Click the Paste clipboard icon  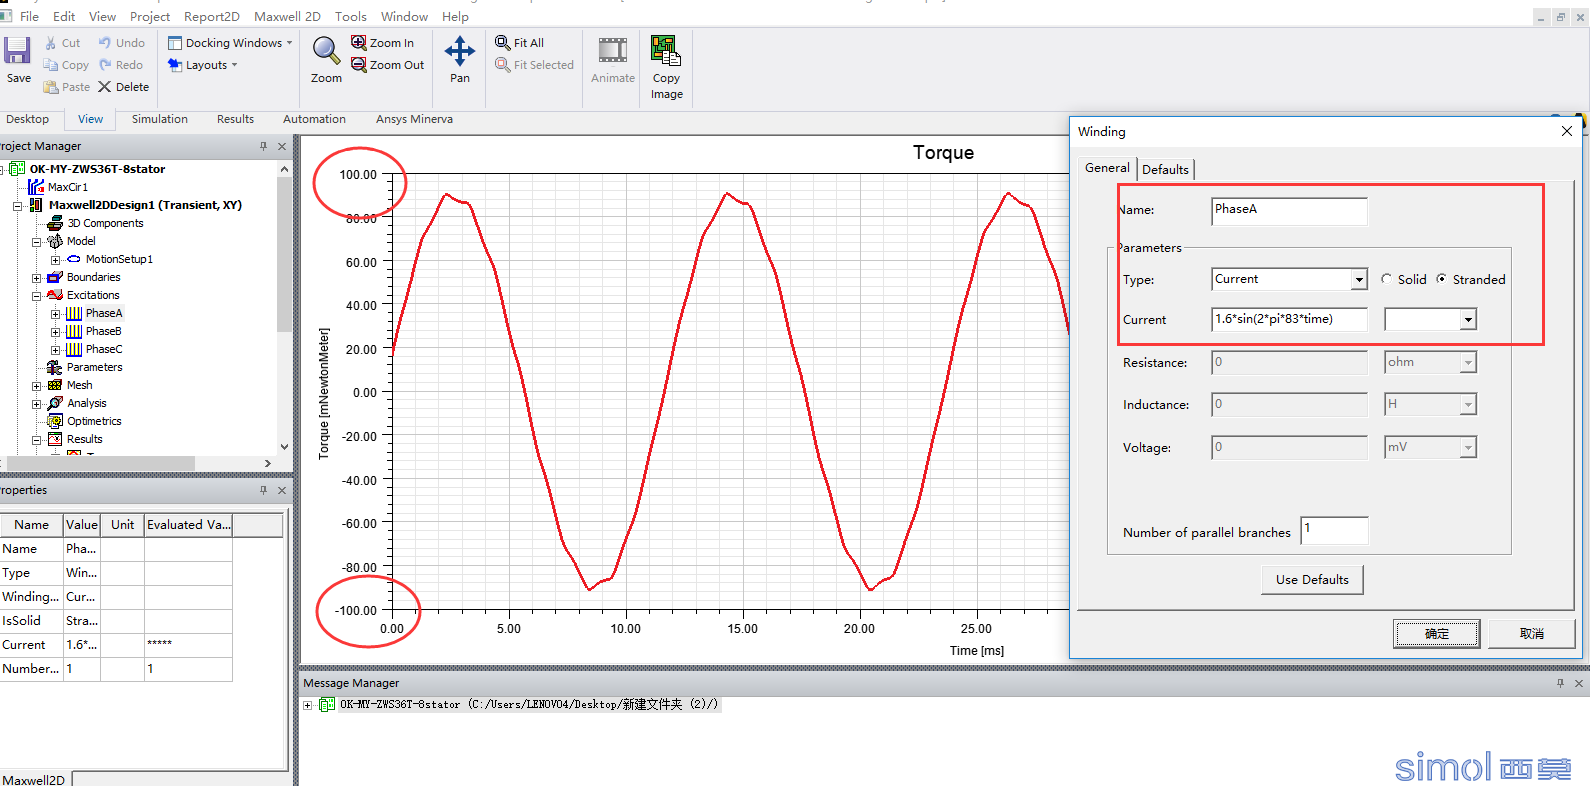pyautogui.click(x=51, y=87)
